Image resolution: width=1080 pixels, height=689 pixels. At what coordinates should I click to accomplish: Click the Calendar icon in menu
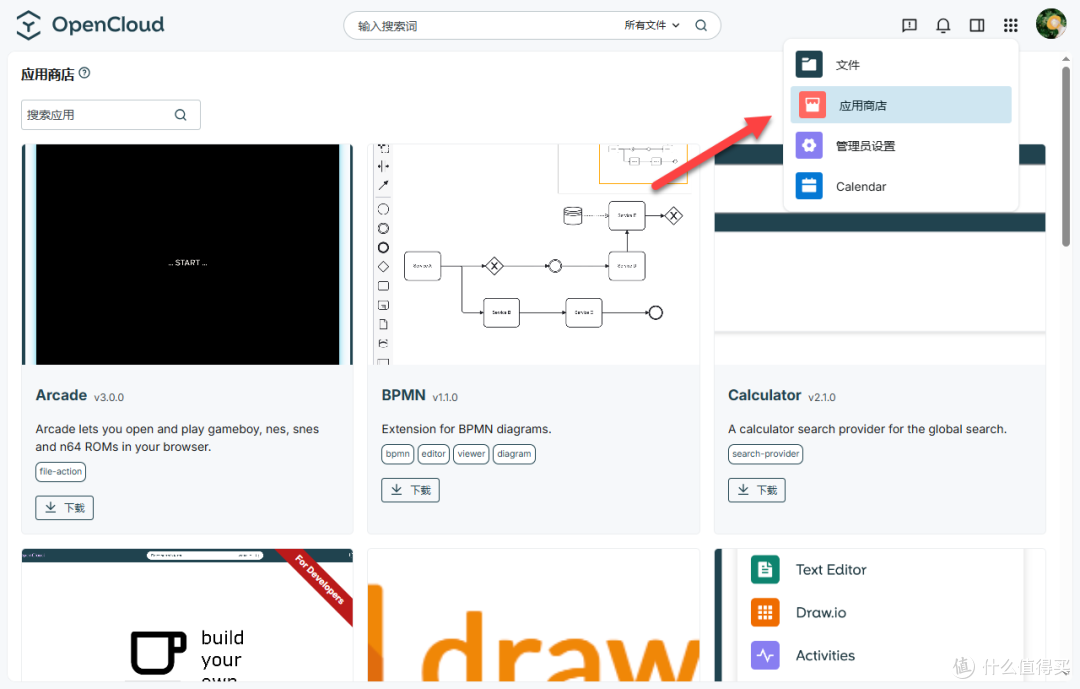(x=809, y=186)
